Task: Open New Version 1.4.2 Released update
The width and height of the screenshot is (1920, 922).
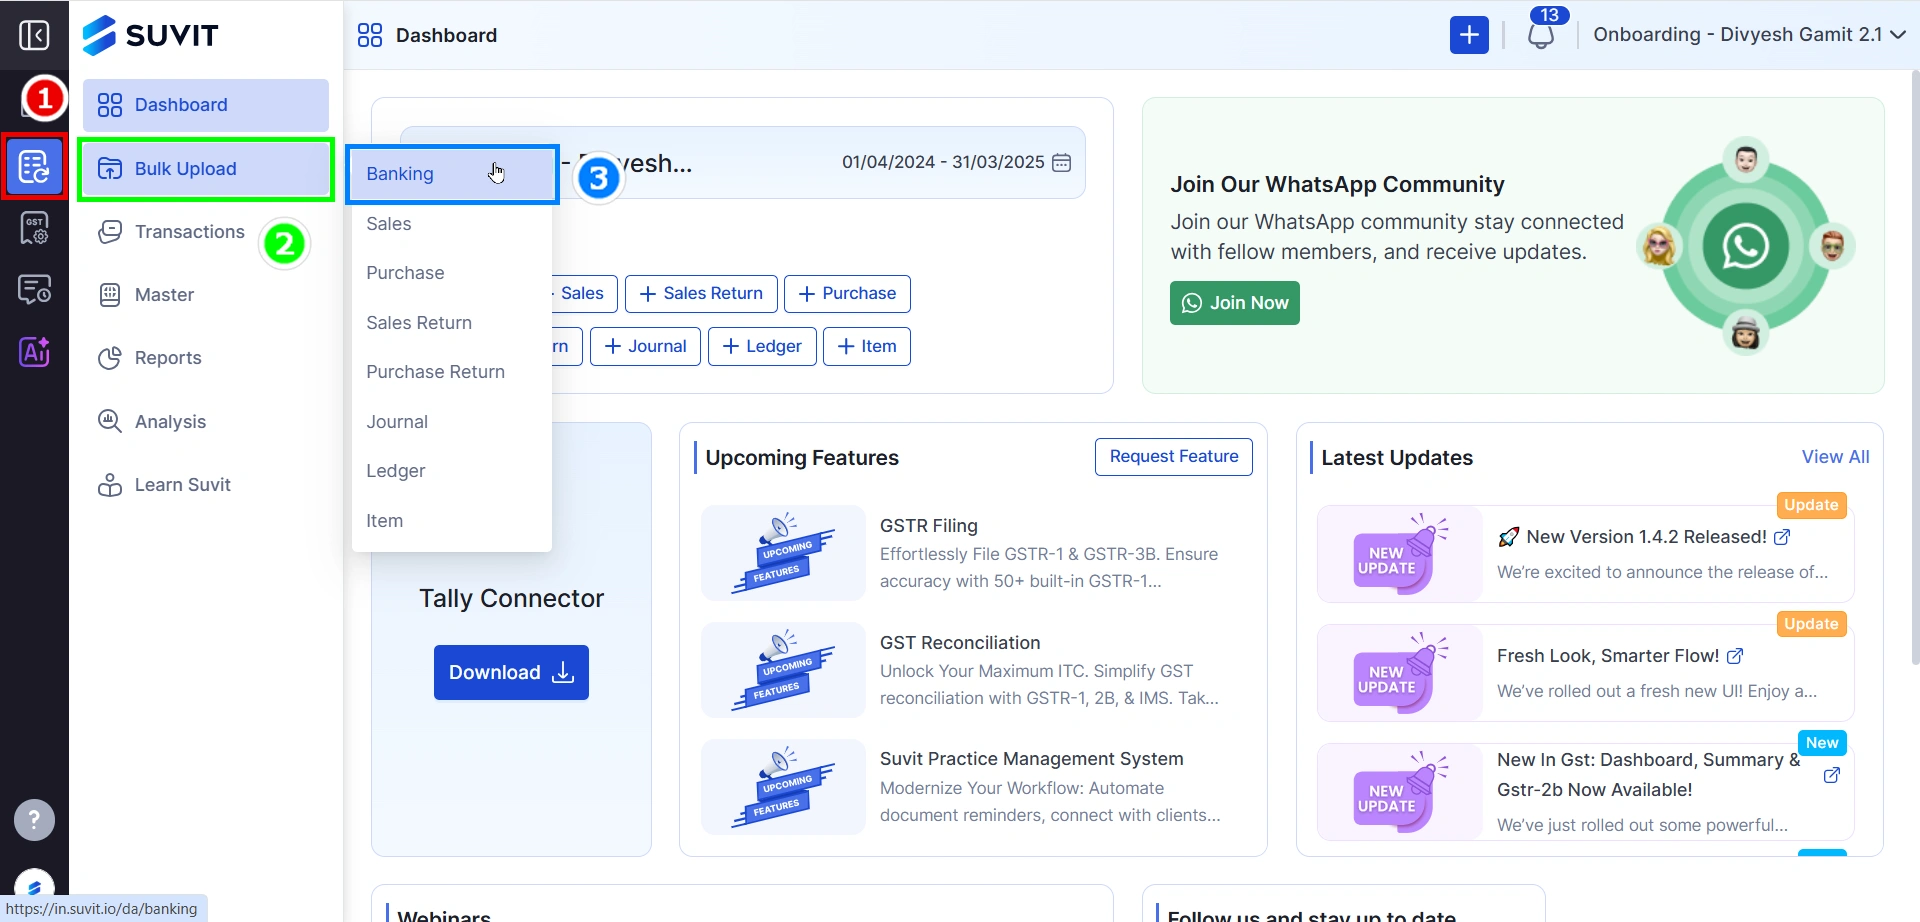Action: [1646, 537]
